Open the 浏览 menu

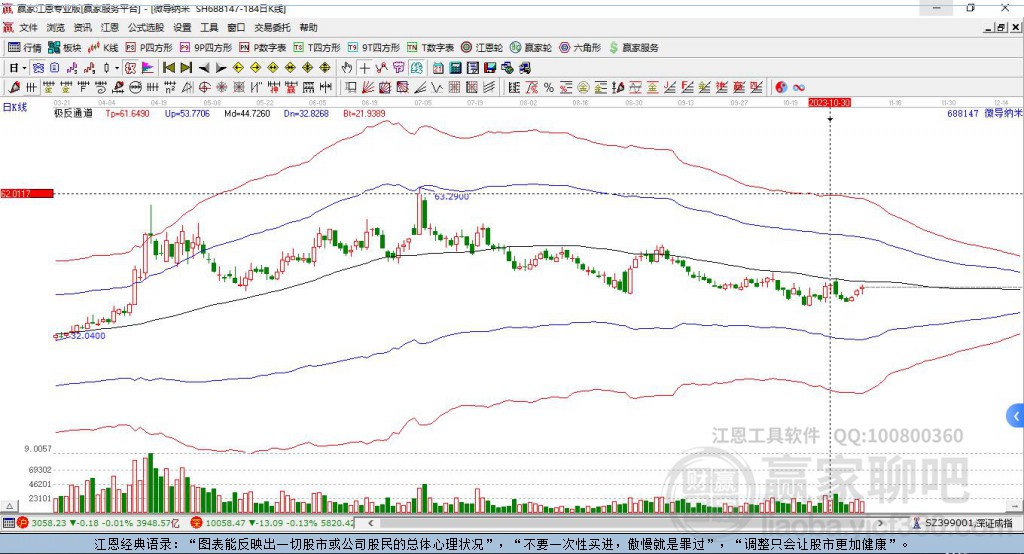(x=56, y=27)
